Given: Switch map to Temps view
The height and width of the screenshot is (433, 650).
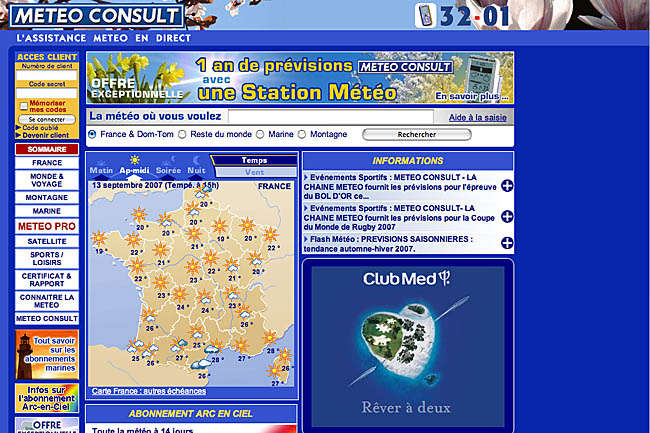Looking at the screenshot, I should click(254, 160).
